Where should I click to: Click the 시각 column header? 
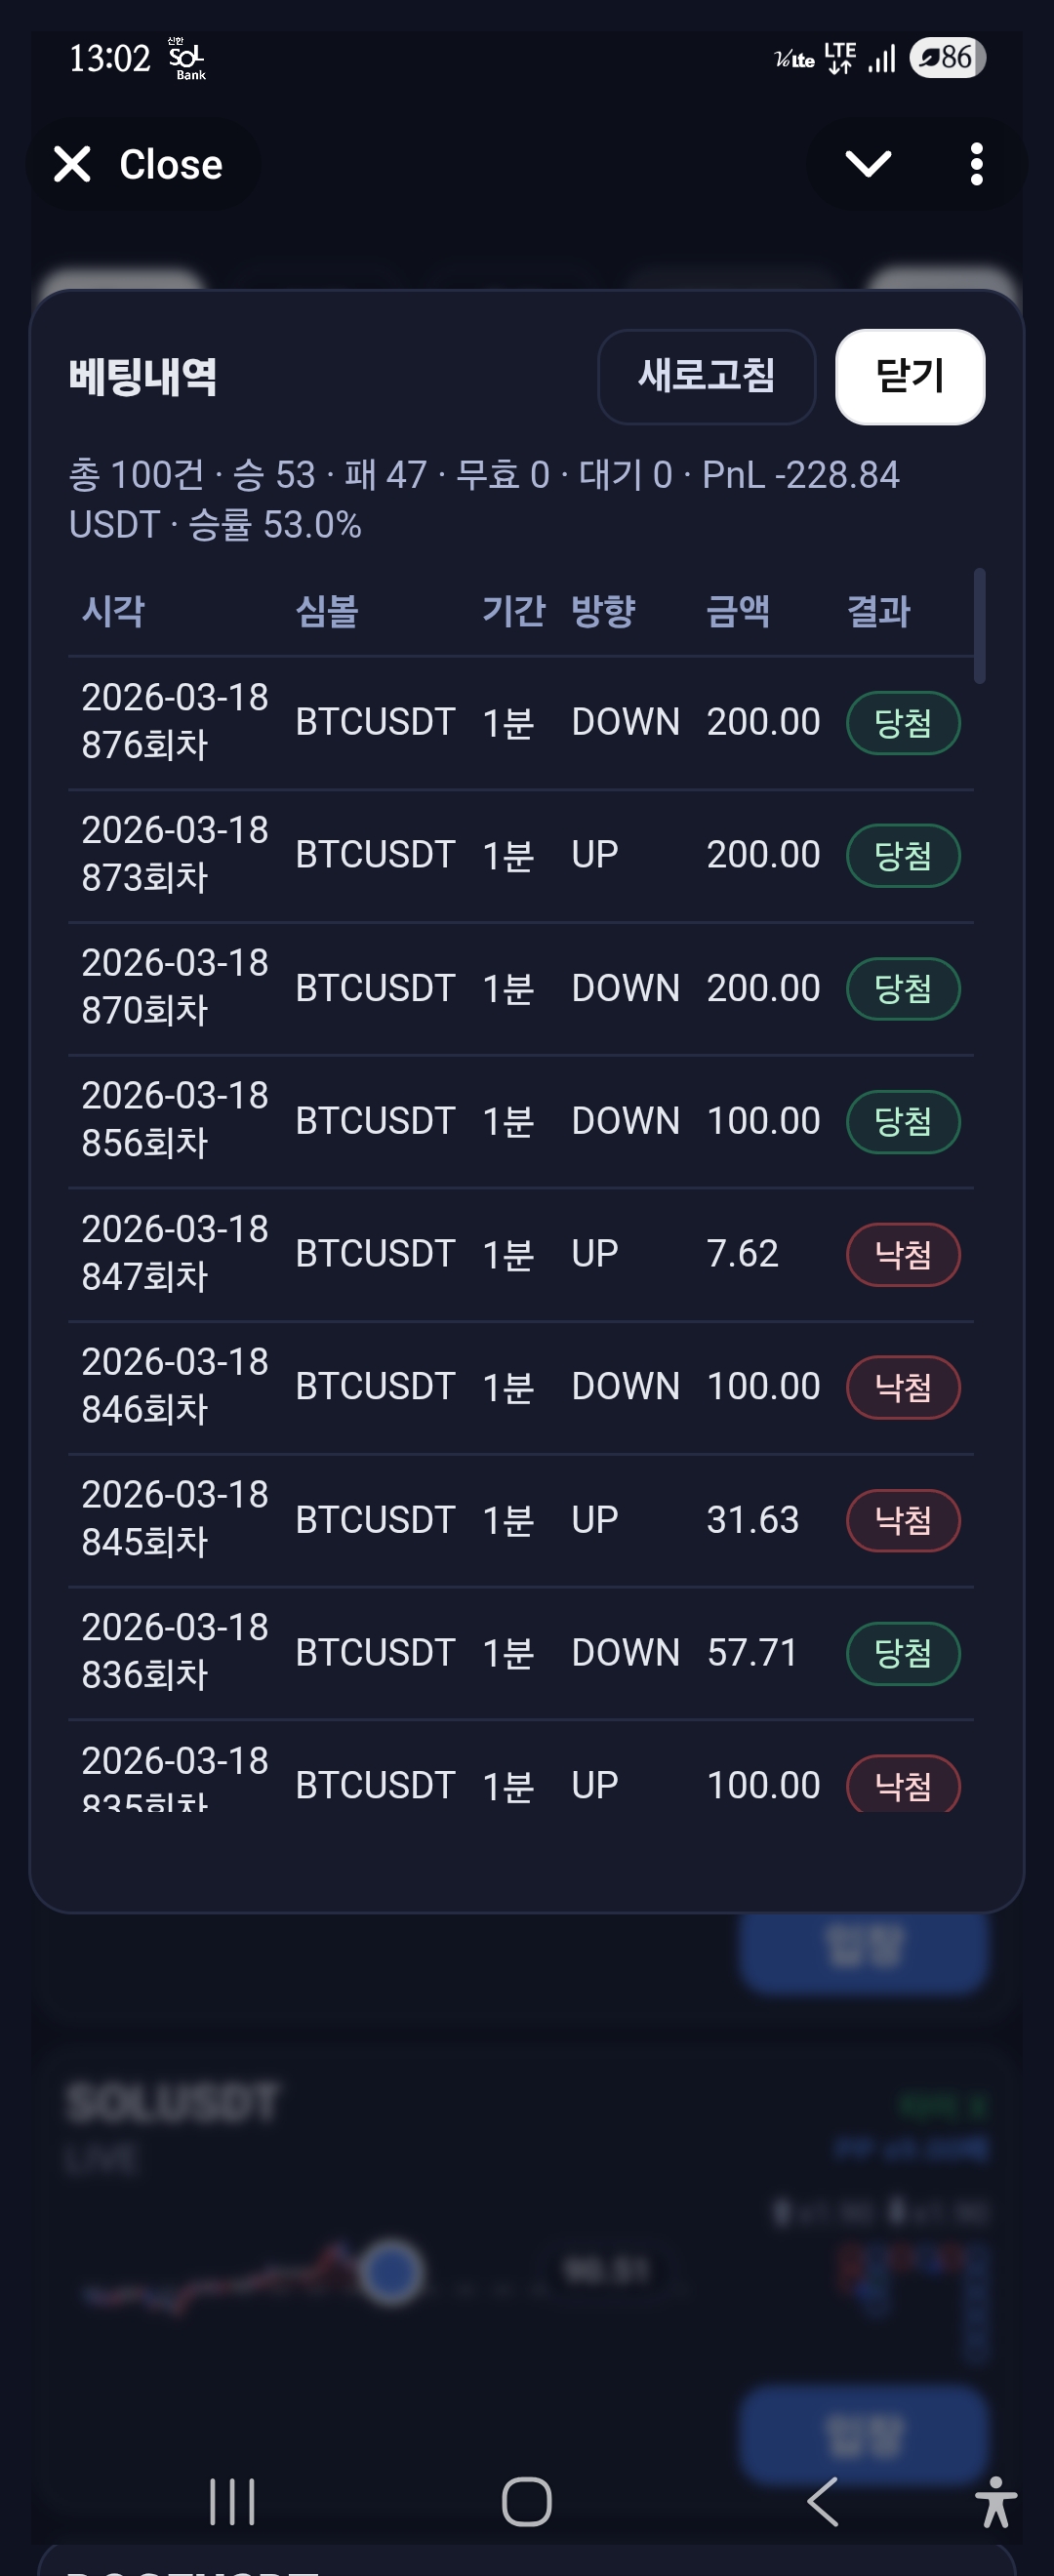pos(113,610)
